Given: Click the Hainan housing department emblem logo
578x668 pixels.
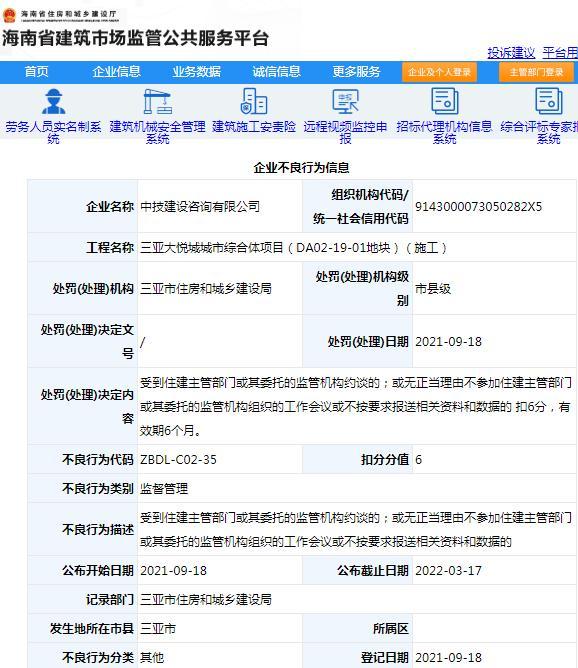Looking at the screenshot, I should [9, 15].
